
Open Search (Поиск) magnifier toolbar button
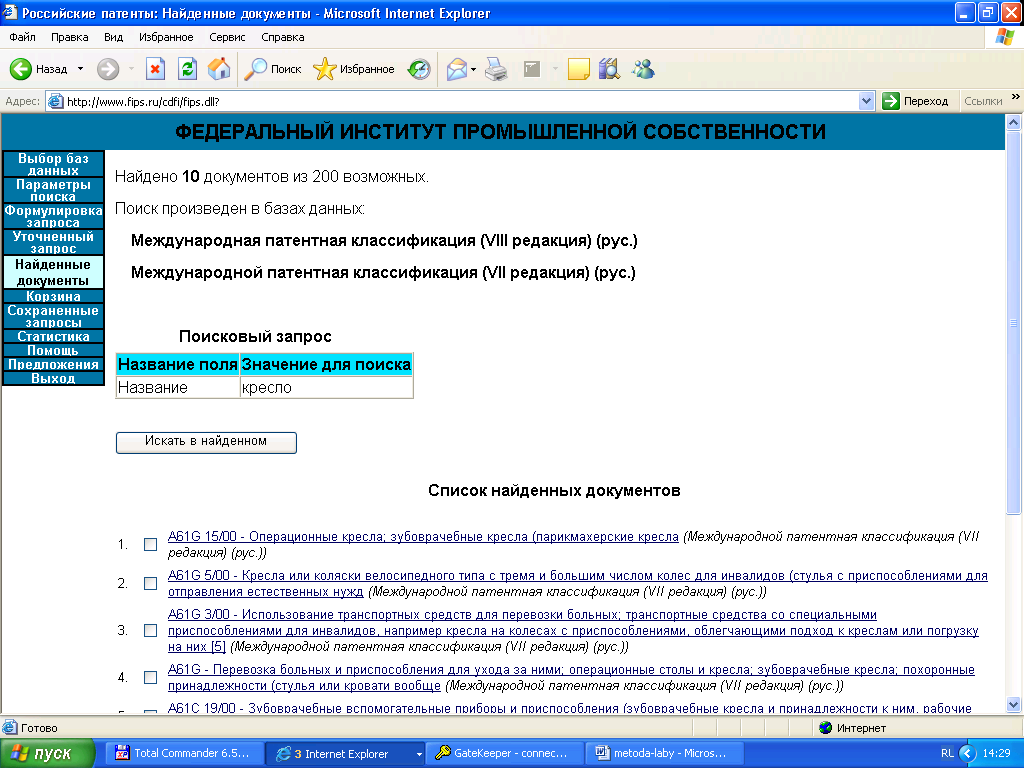pyautogui.click(x=273, y=69)
